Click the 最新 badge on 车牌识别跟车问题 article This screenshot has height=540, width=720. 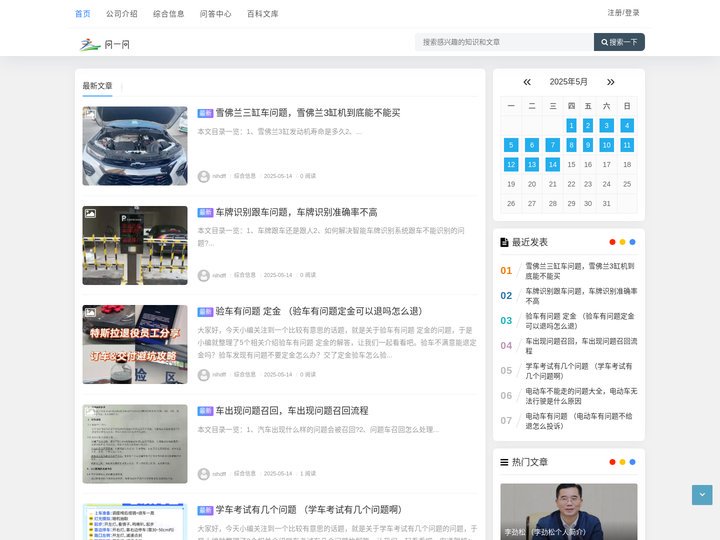tap(205, 212)
